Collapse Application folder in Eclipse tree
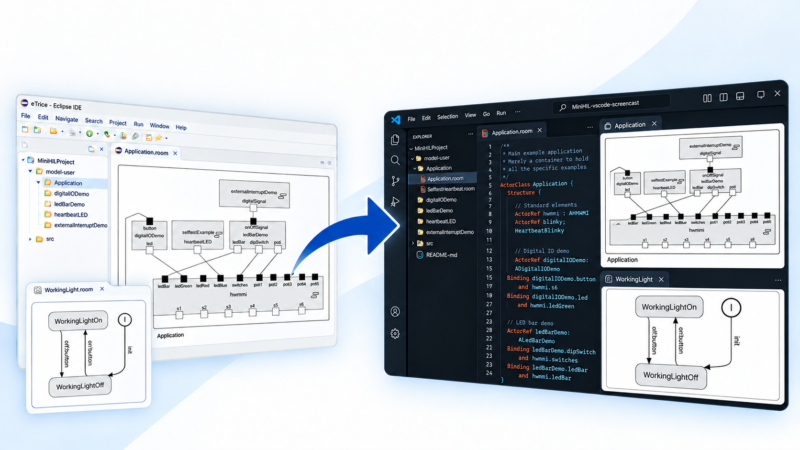The image size is (800, 450). pos(38,182)
